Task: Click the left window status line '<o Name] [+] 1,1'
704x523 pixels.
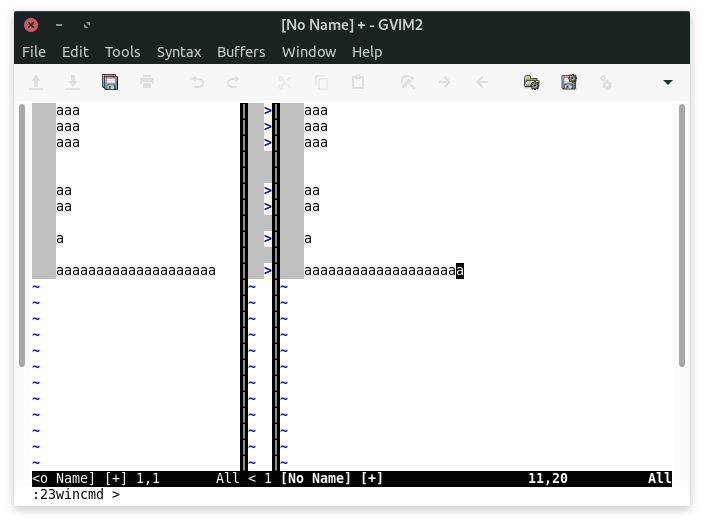Action: pyautogui.click(x=96, y=479)
